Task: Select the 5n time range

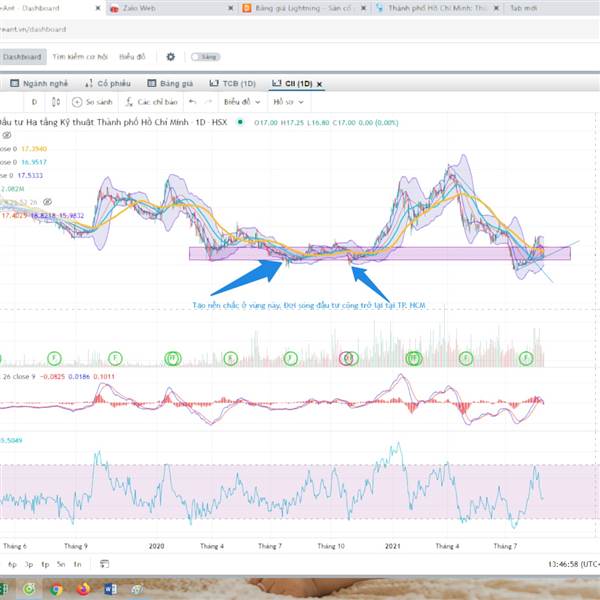Action: tap(61, 564)
